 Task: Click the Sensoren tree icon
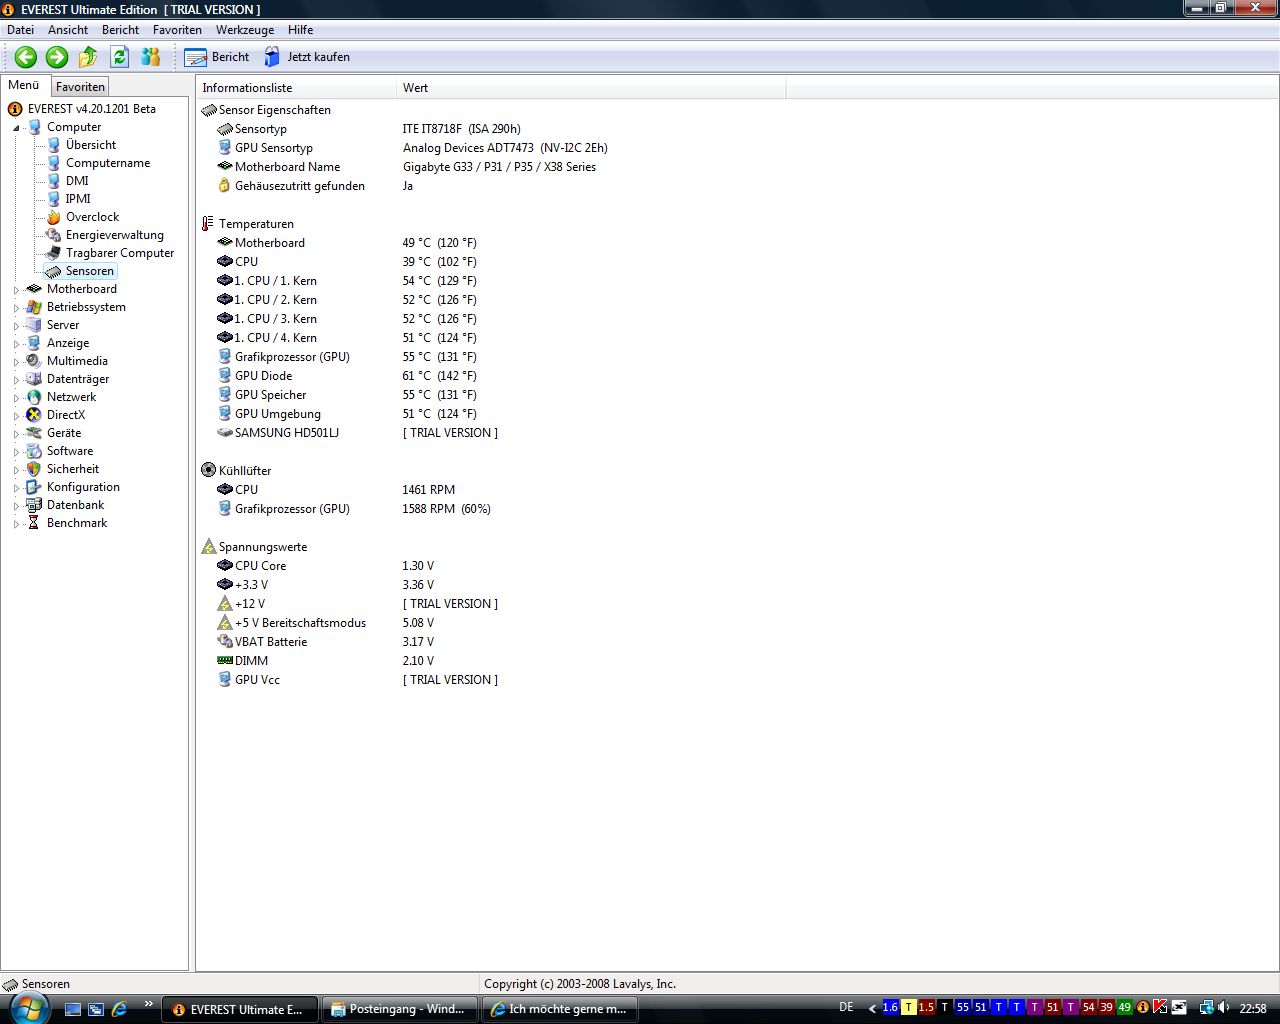coord(54,271)
